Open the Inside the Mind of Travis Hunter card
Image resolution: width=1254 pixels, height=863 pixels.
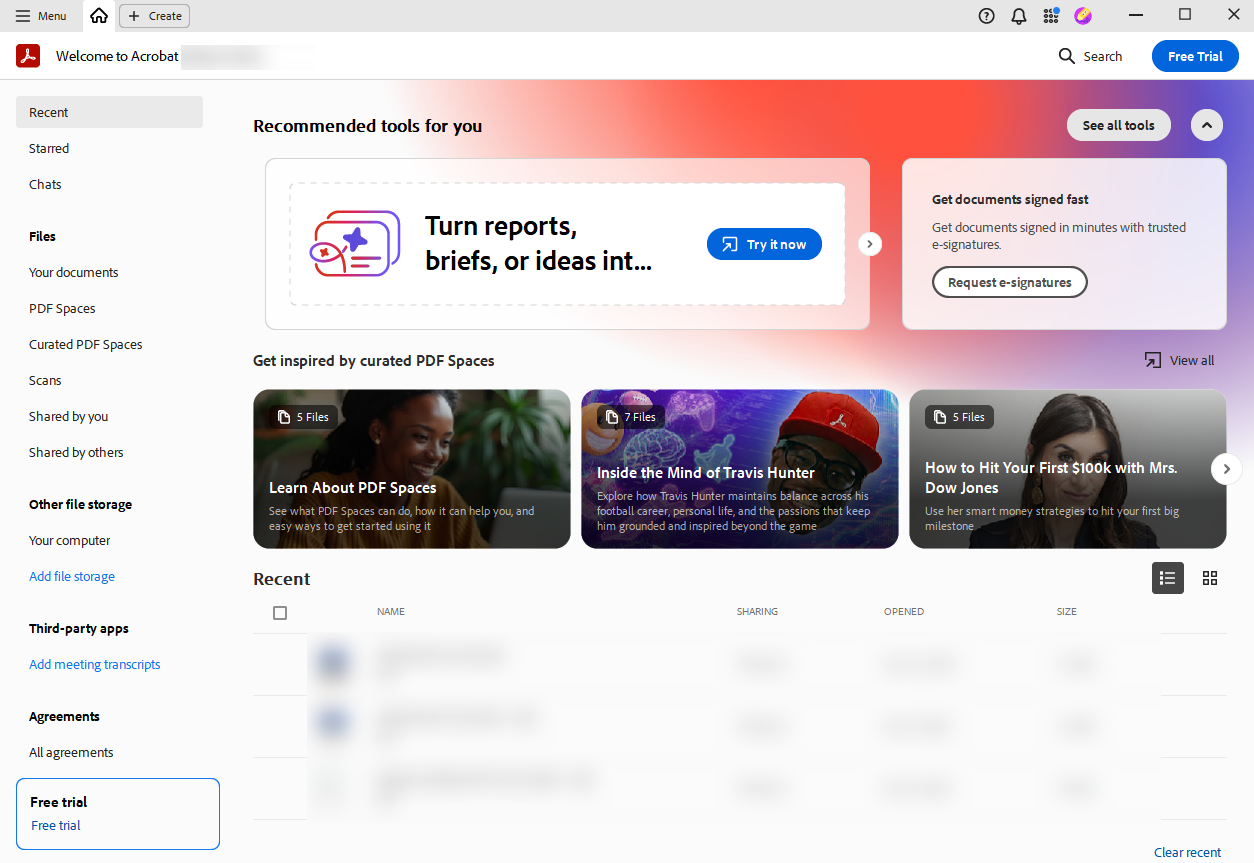pyautogui.click(x=739, y=469)
